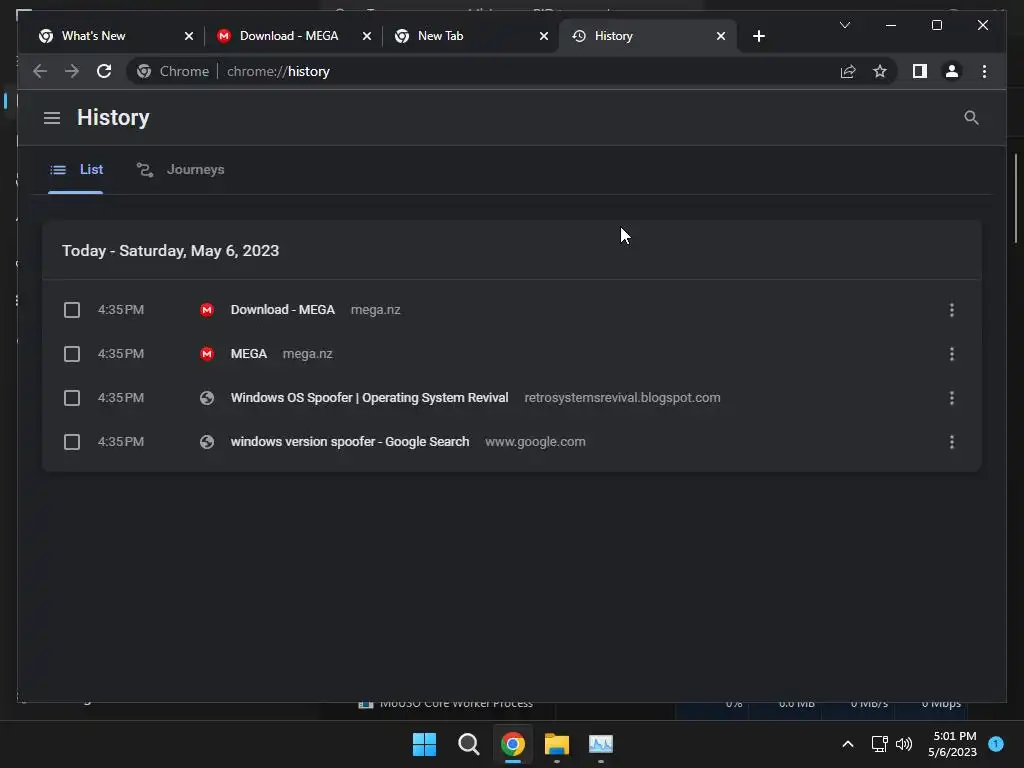Open Windows taskbar search
Image resolution: width=1024 pixels, height=768 pixels.
pyautogui.click(x=468, y=744)
